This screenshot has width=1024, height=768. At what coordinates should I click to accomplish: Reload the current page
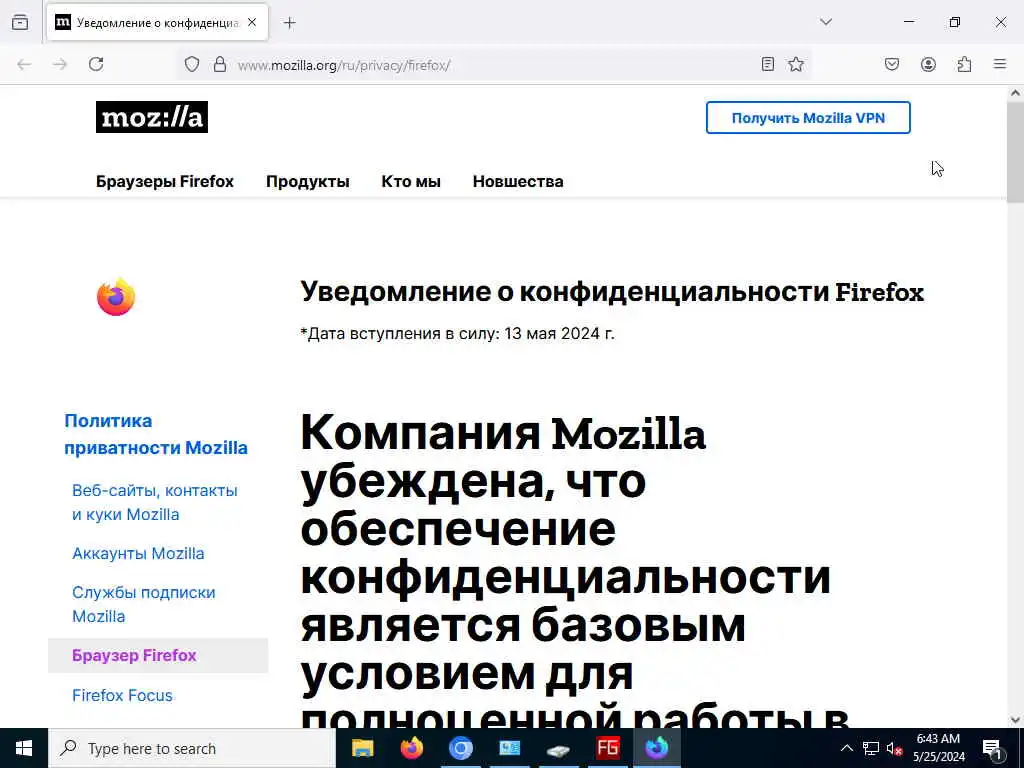coord(96,64)
